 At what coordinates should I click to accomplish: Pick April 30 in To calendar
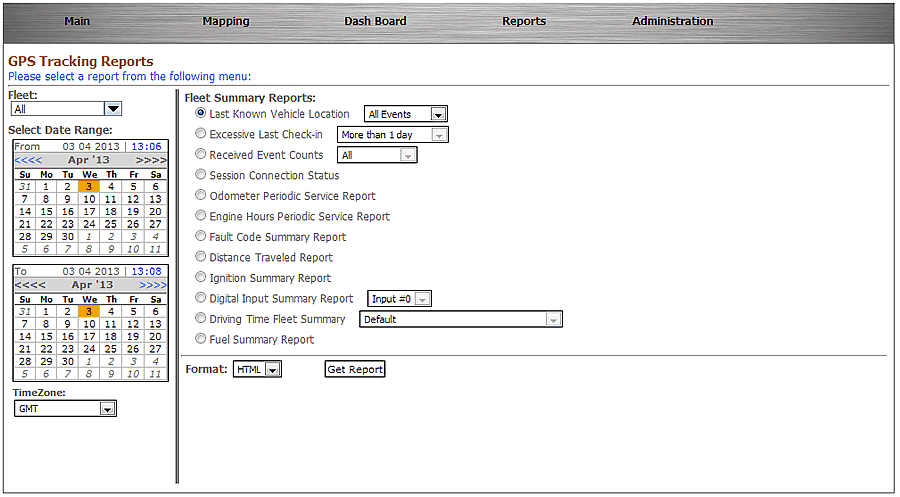[68, 362]
